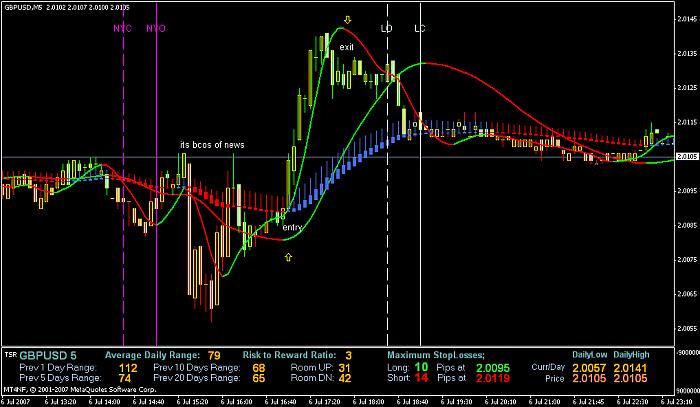The height and width of the screenshot is (407, 700).
Task: Click the yellow up arrow below entry
Action: coord(288,257)
